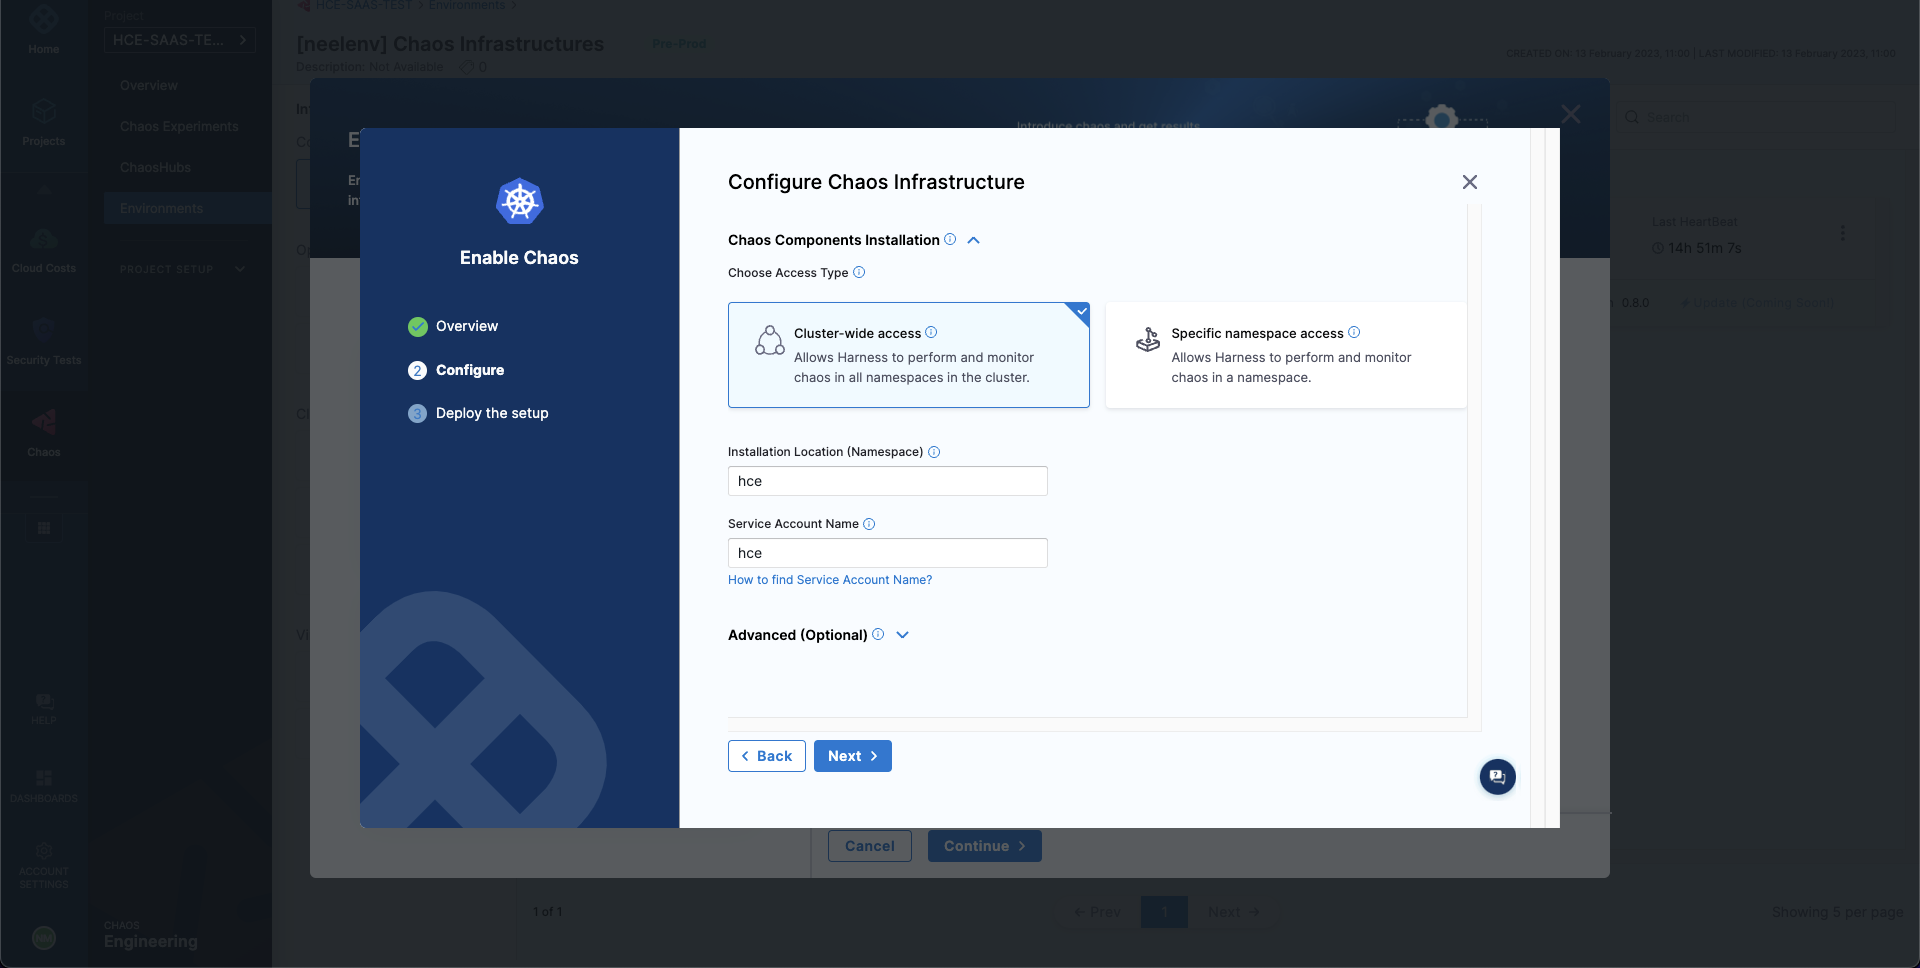The height and width of the screenshot is (968, 1920).
Task: Click the Next button in wizard
Action: [x=853, y=756]
